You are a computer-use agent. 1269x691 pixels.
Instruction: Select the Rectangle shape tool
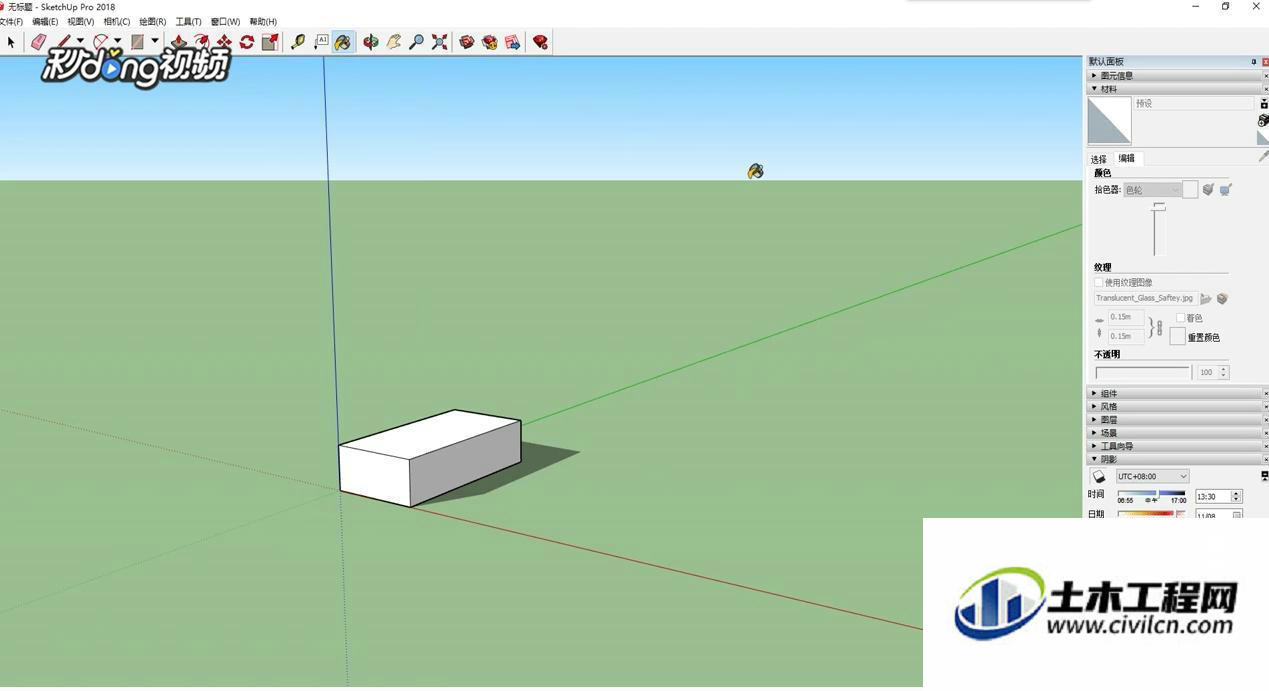(138, 42)
